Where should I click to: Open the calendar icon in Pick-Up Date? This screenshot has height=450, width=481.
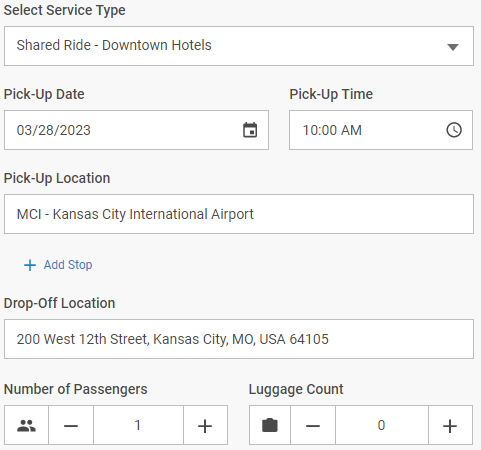[250, 130]
